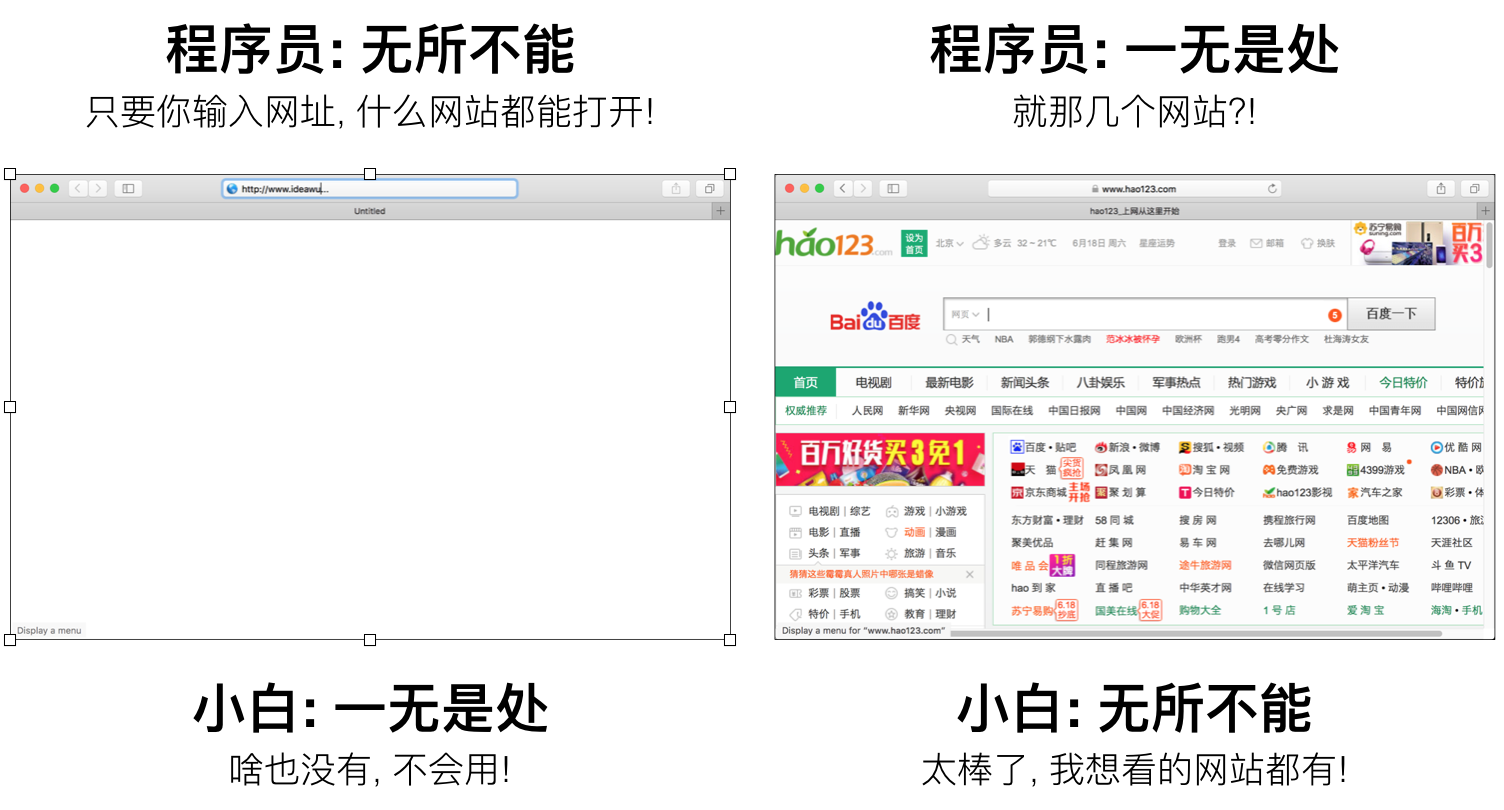Click the 登录 link
Screen dimensions: 1504x810
coord(1227,243)
